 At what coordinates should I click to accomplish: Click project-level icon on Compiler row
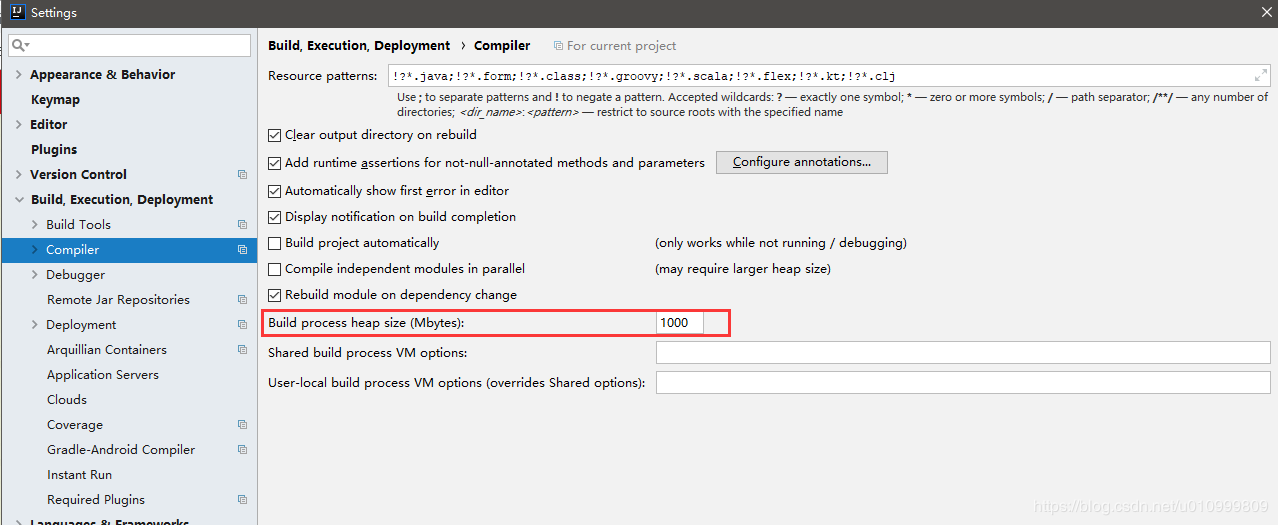click(x=242, y=250)
